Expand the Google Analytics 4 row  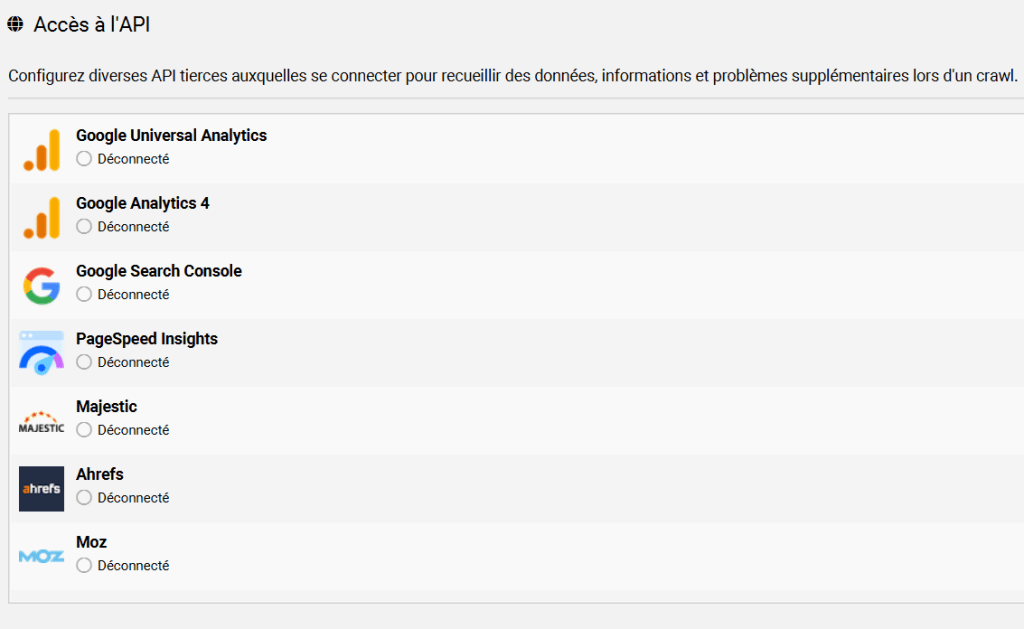[x=500, y=214]
